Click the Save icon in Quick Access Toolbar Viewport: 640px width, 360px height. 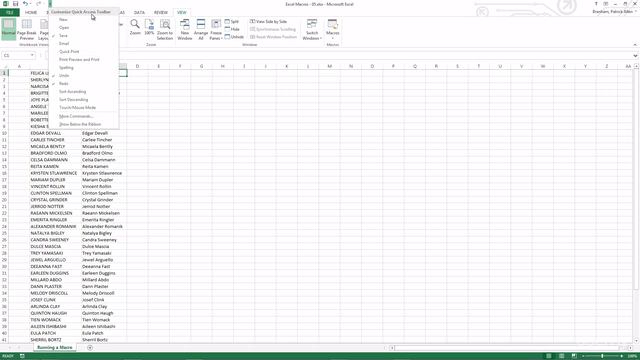point(16,4)
